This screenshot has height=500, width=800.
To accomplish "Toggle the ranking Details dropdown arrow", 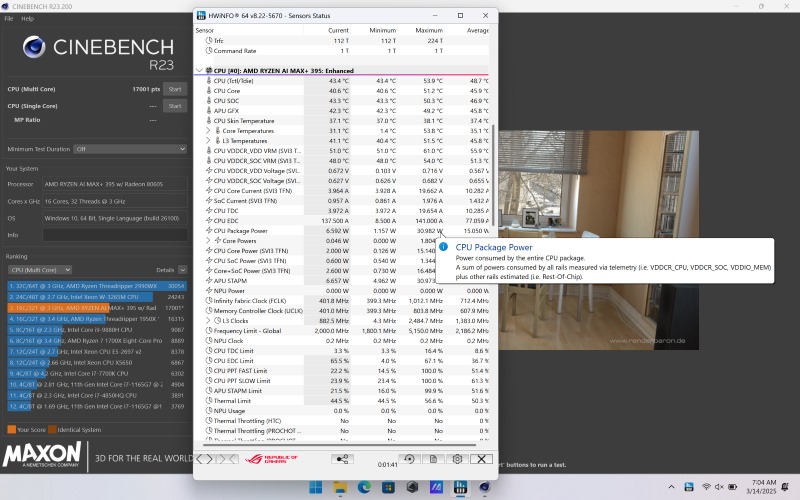I will tap(182, 270).
